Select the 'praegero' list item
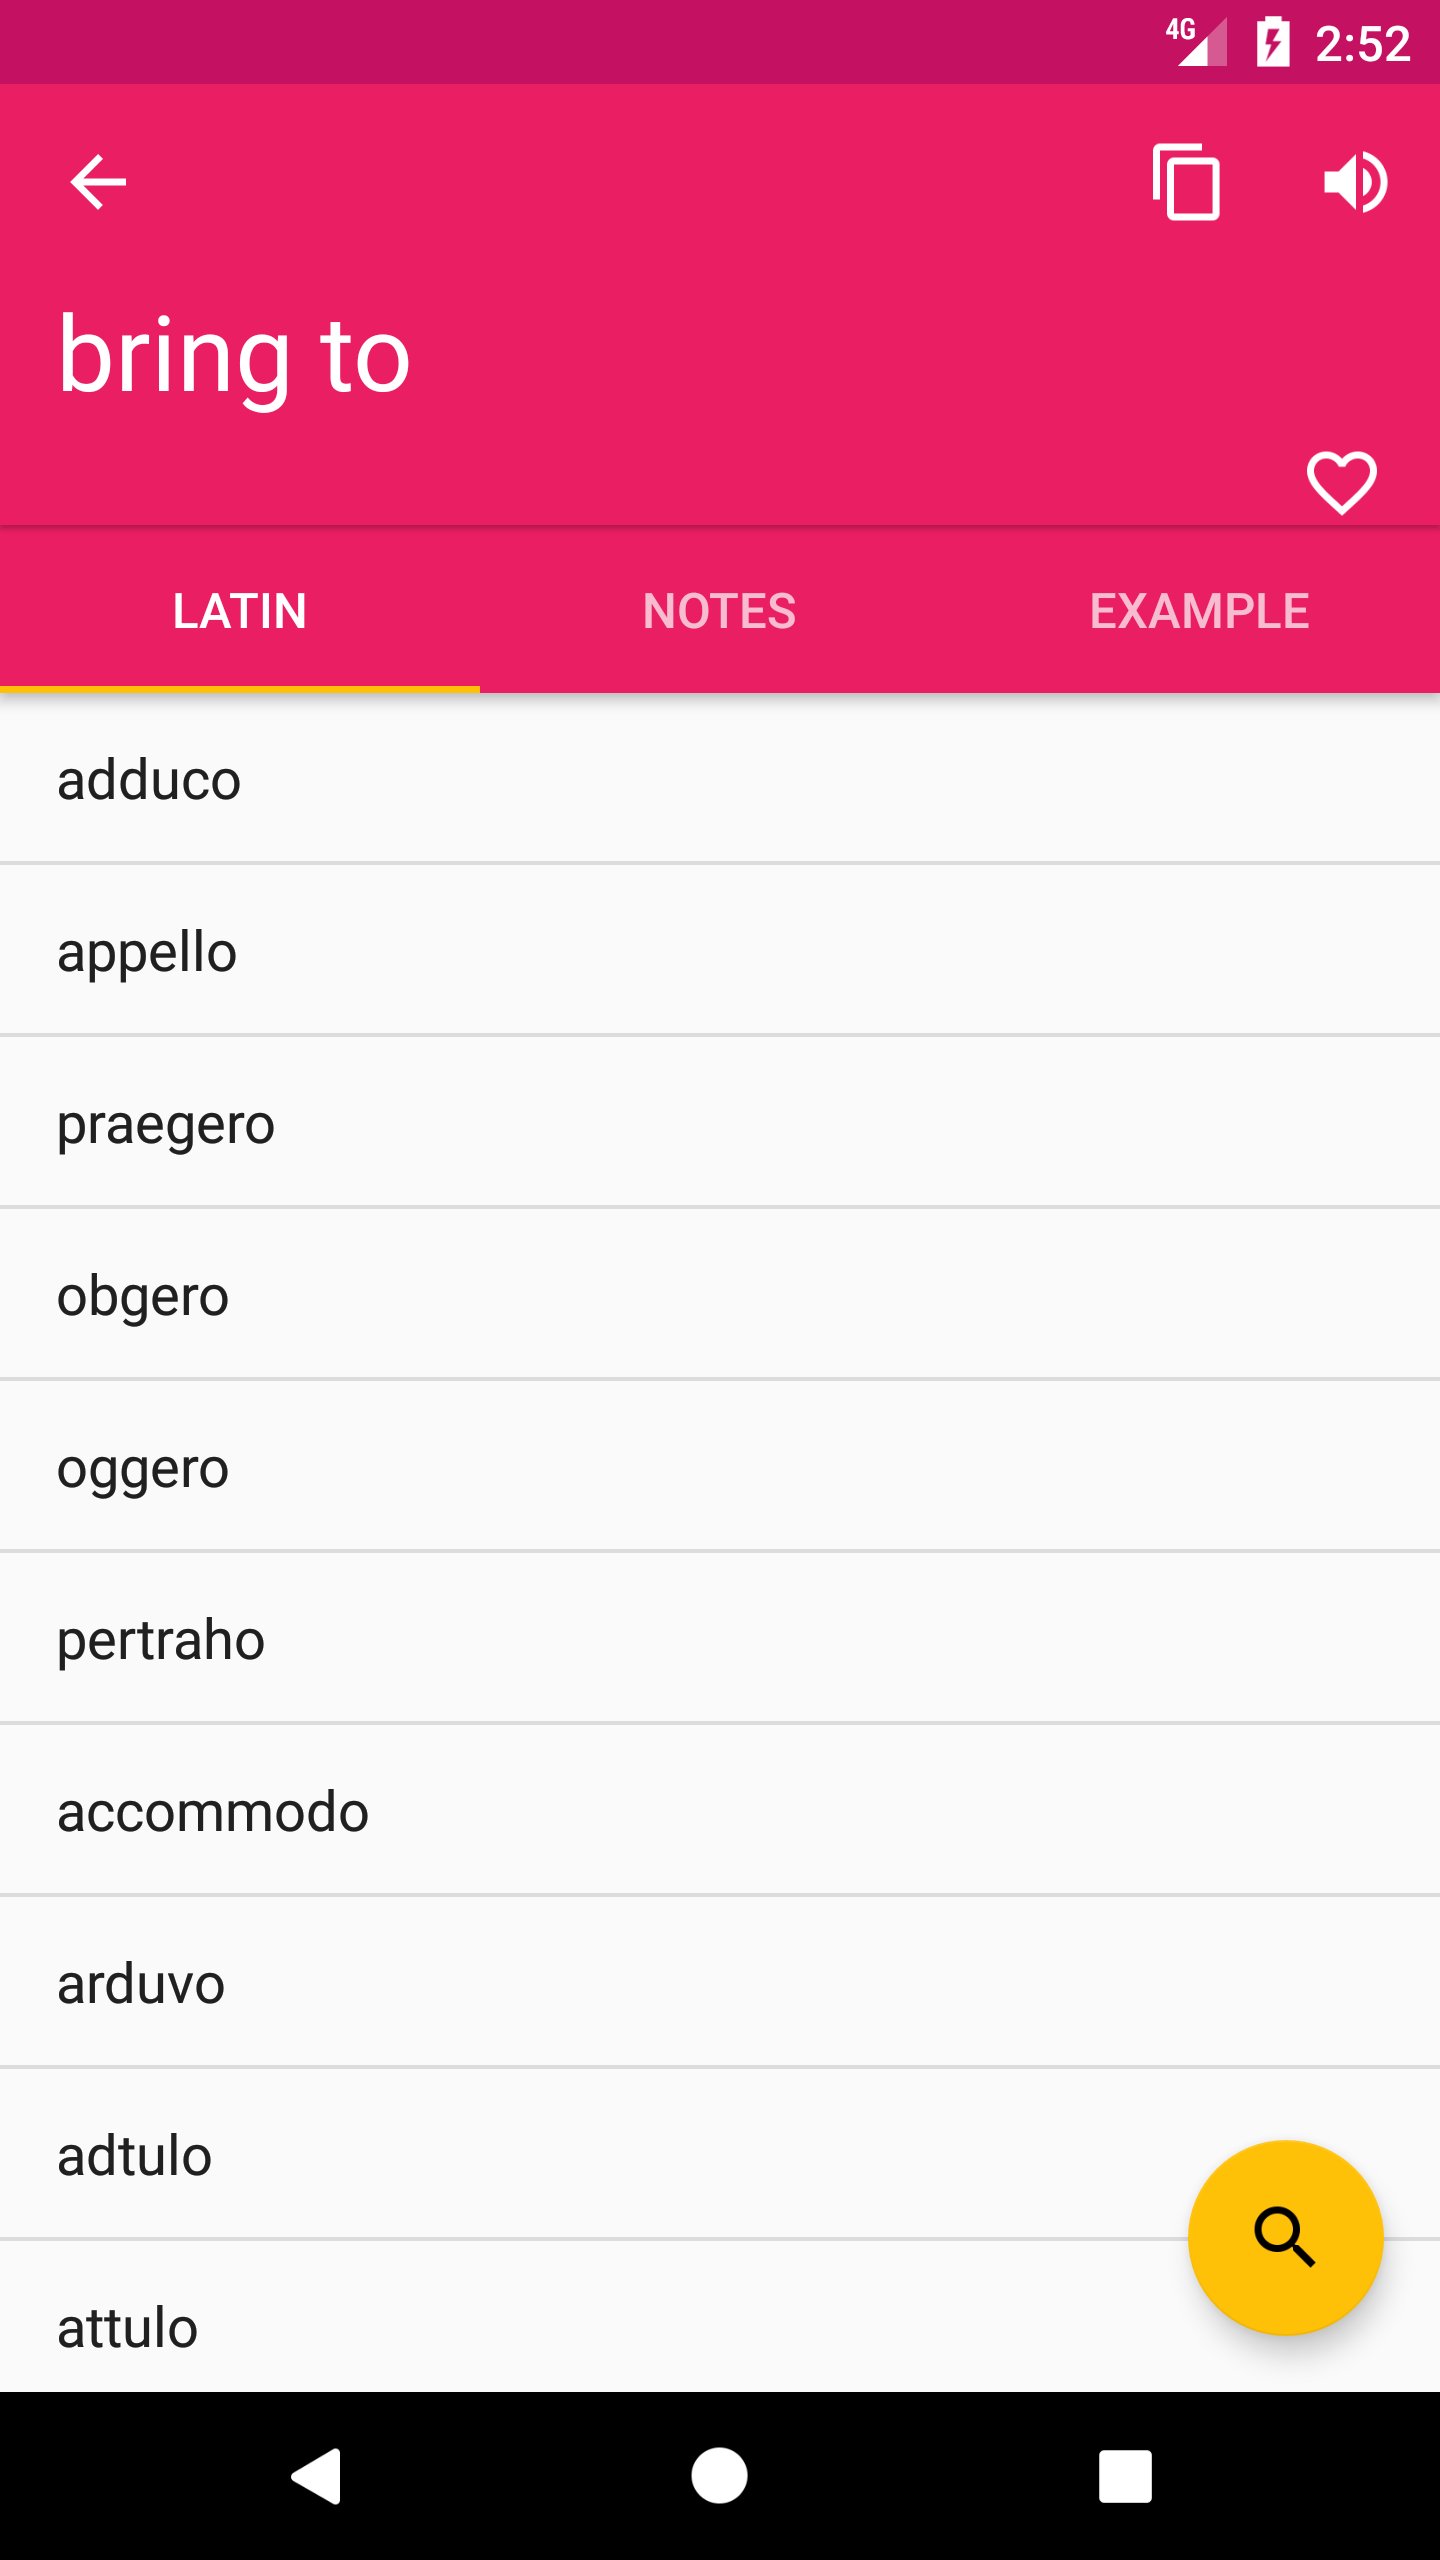1440x2560 pixels. (166, 1124)
